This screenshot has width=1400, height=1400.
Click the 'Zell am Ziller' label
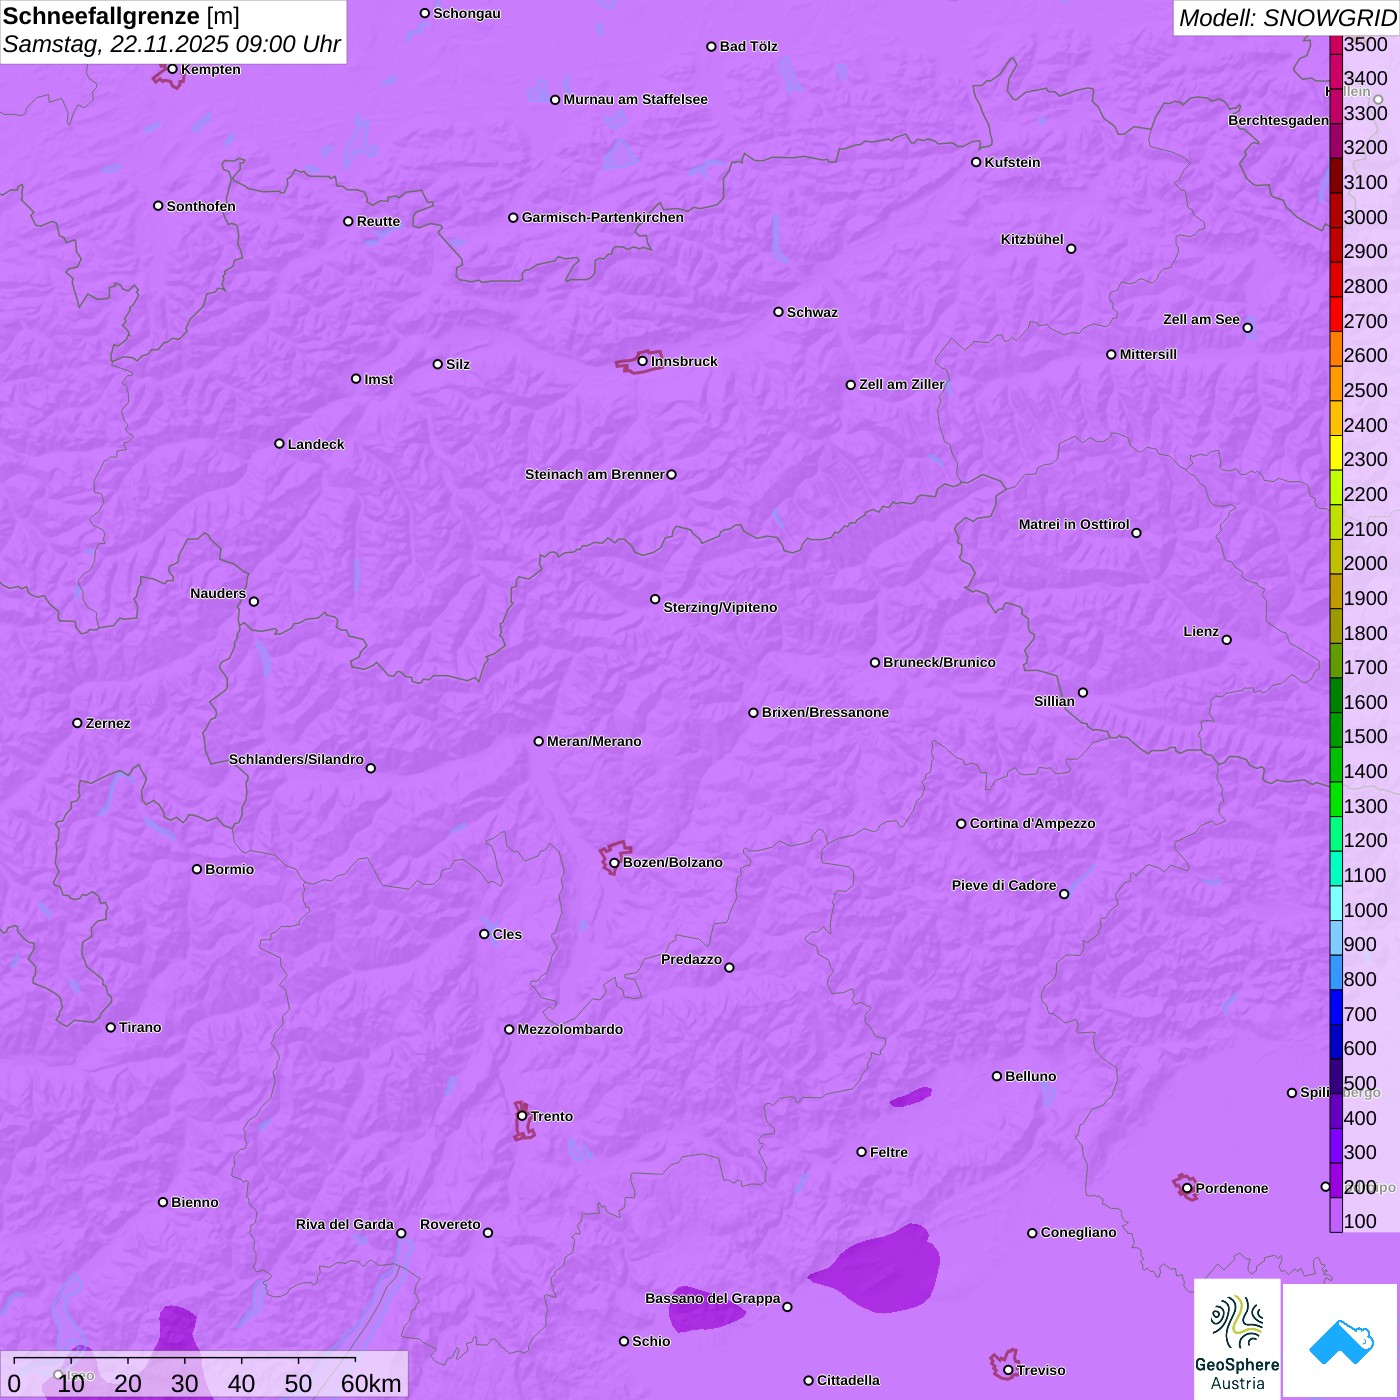[902, 384]
